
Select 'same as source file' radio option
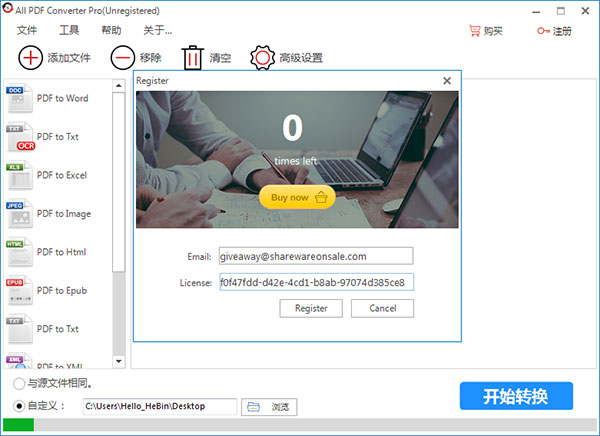pyautogui.click(x=19, y=384)
